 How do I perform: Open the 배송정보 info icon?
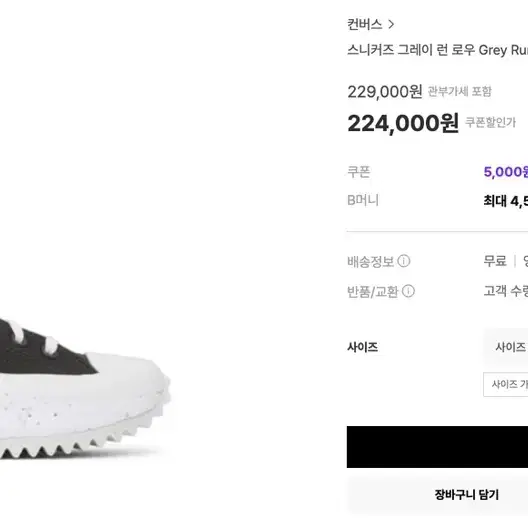tap(404, 261)
